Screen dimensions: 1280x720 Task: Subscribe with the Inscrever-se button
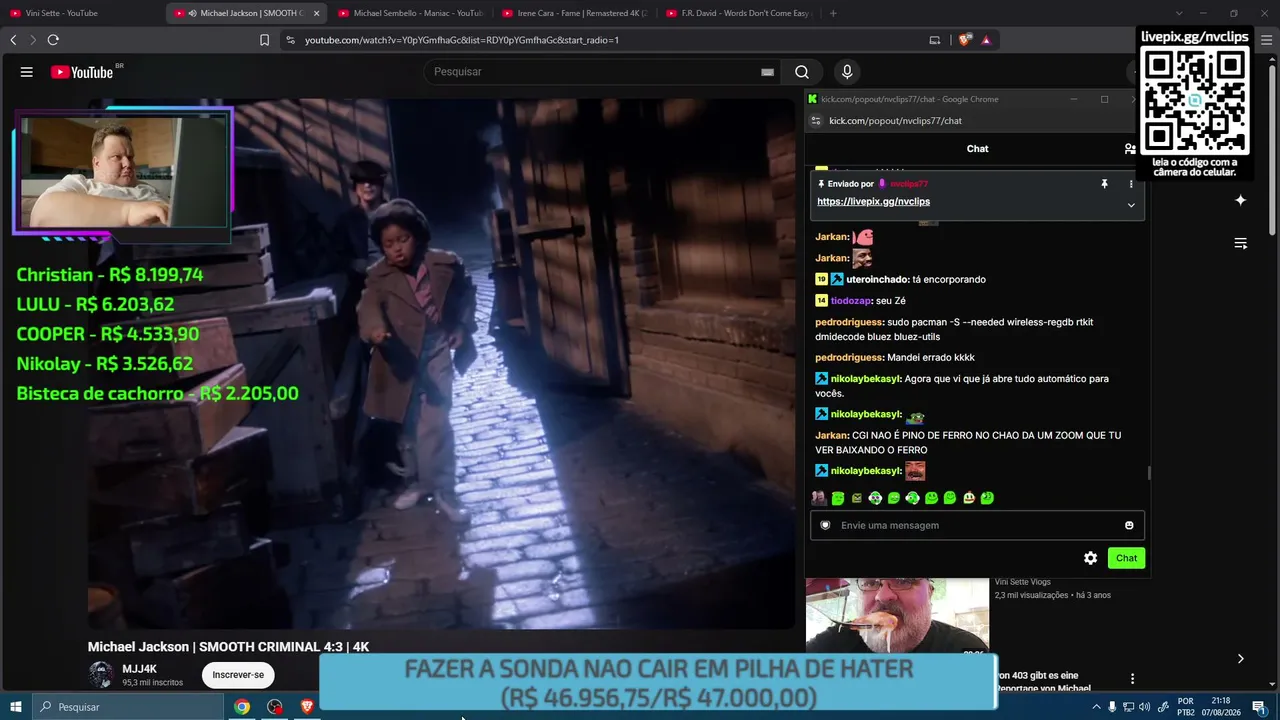pyautogui.click(x=238, y=675)
